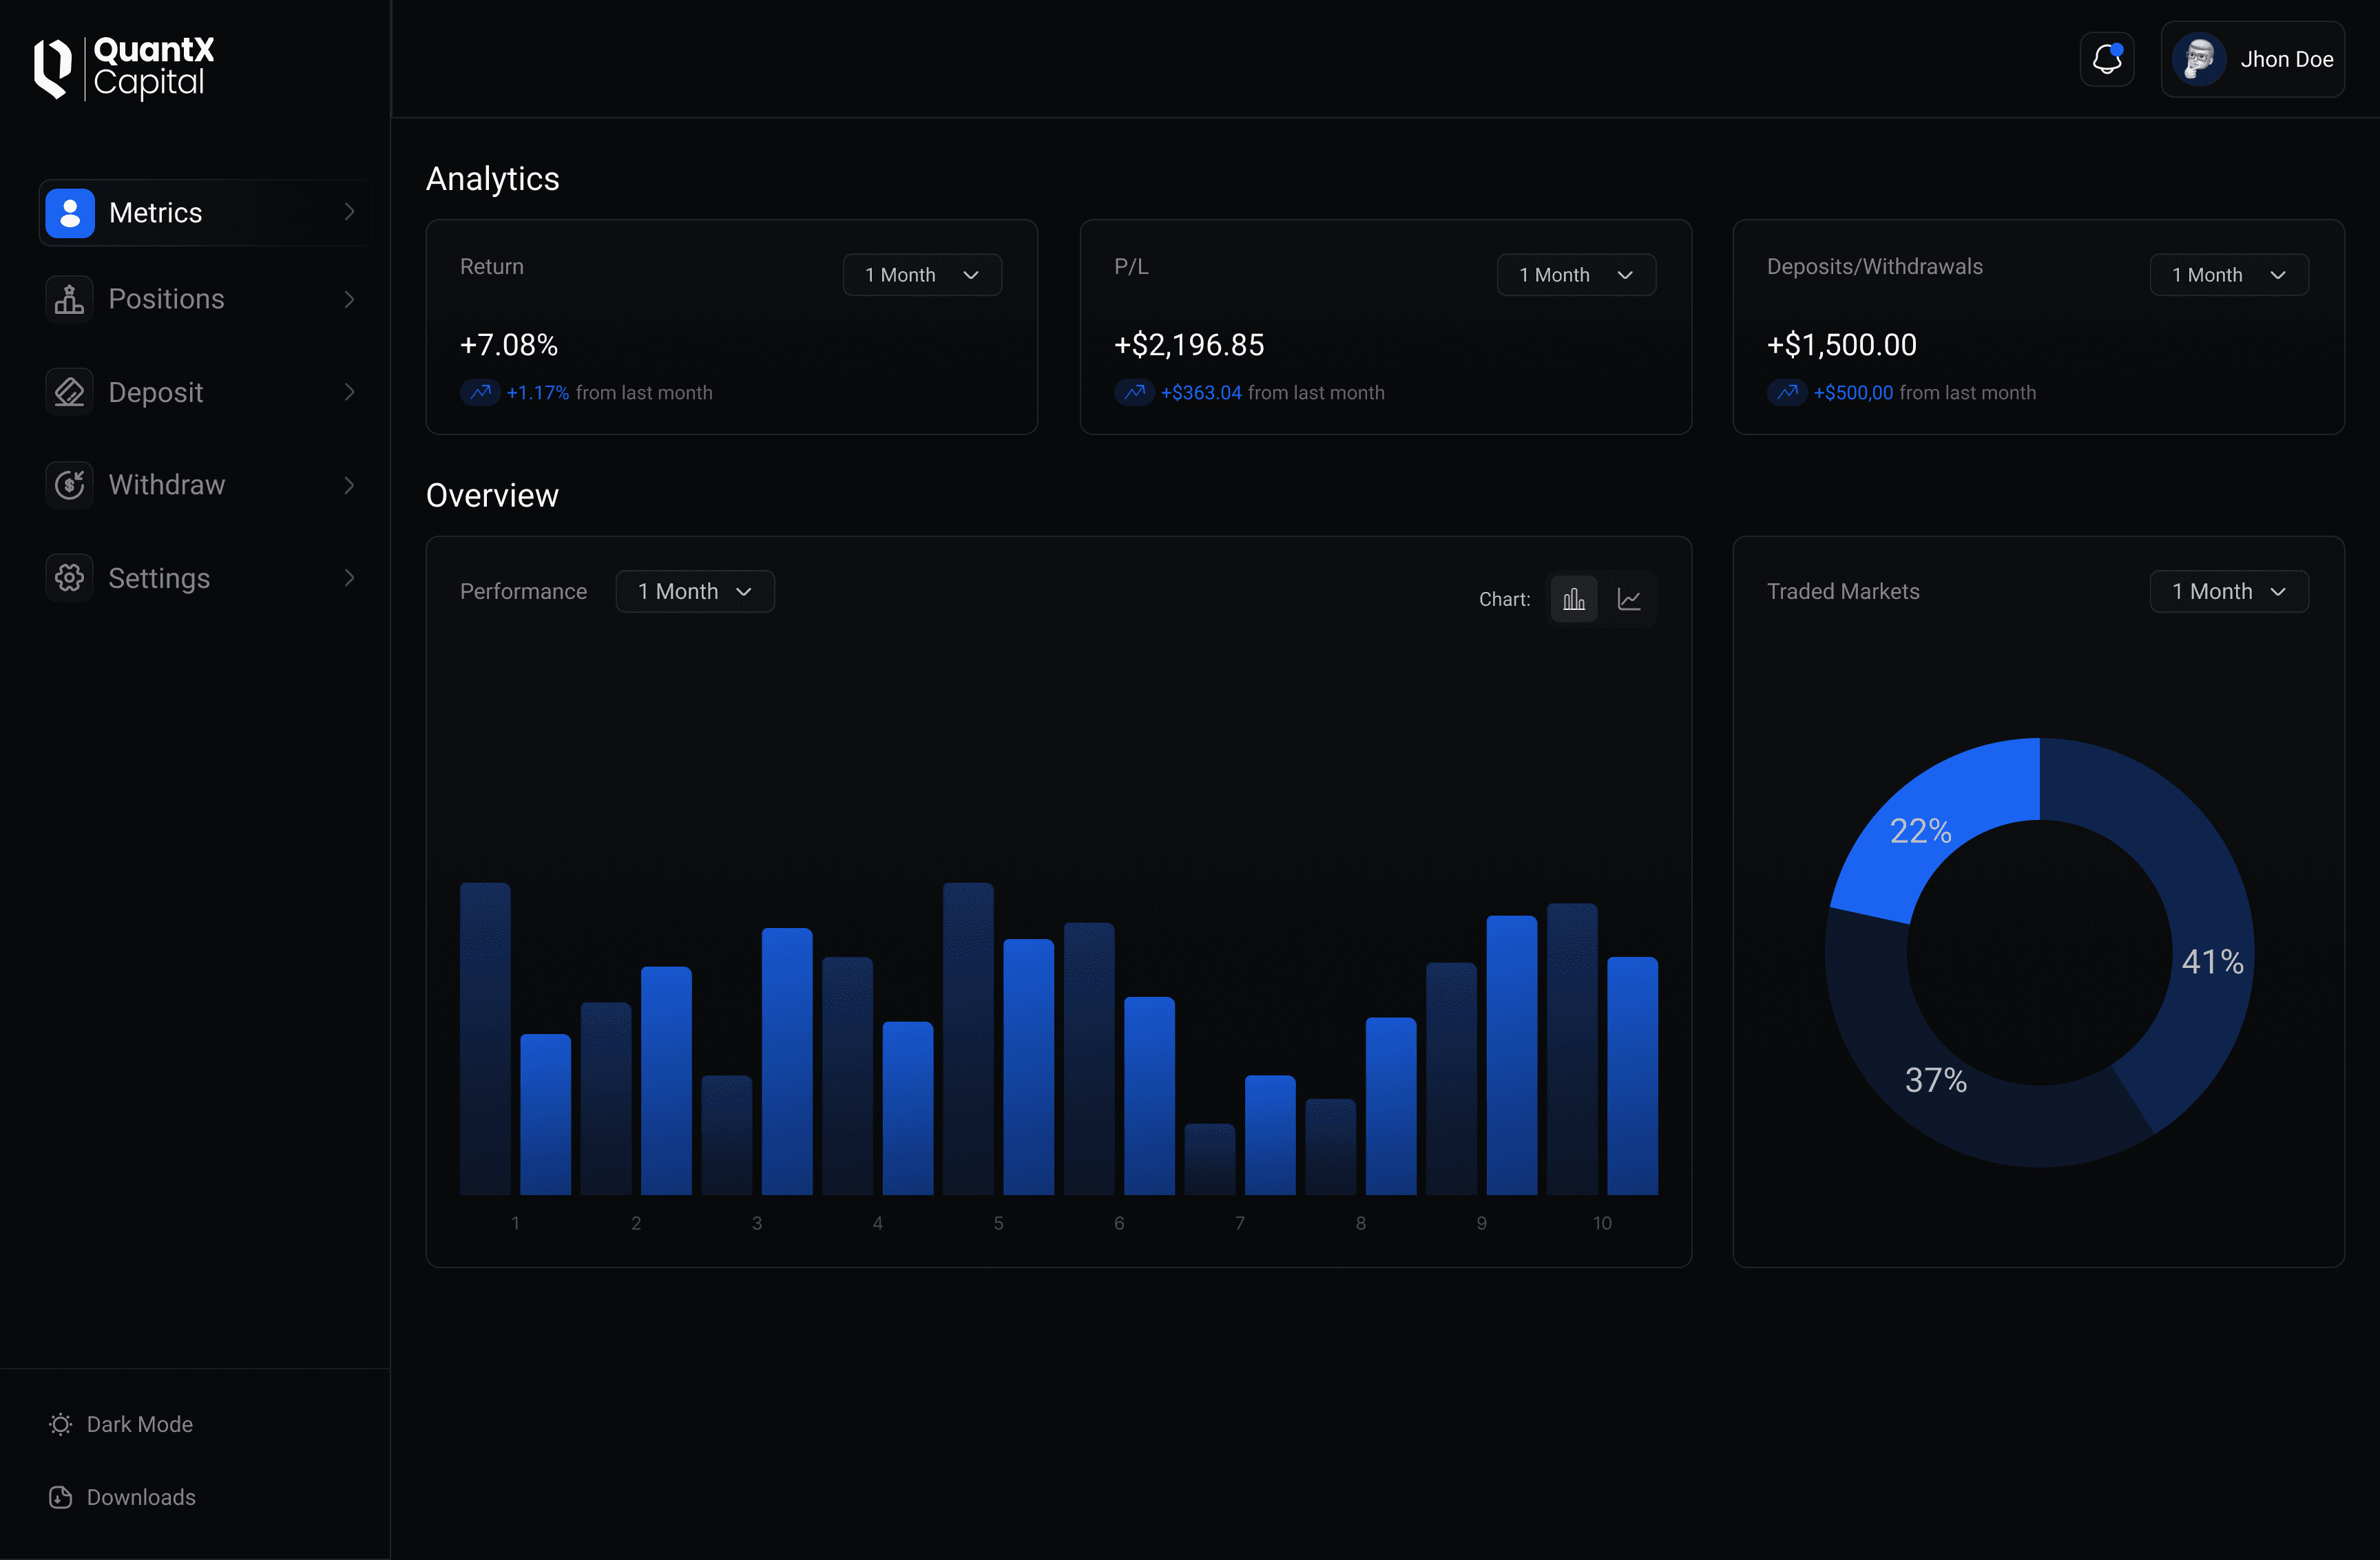Image resolution: width=2380 pixels, height=1560 pixels.
Task: Click the Downloads file icon
Action: (x=61, y=1497)
